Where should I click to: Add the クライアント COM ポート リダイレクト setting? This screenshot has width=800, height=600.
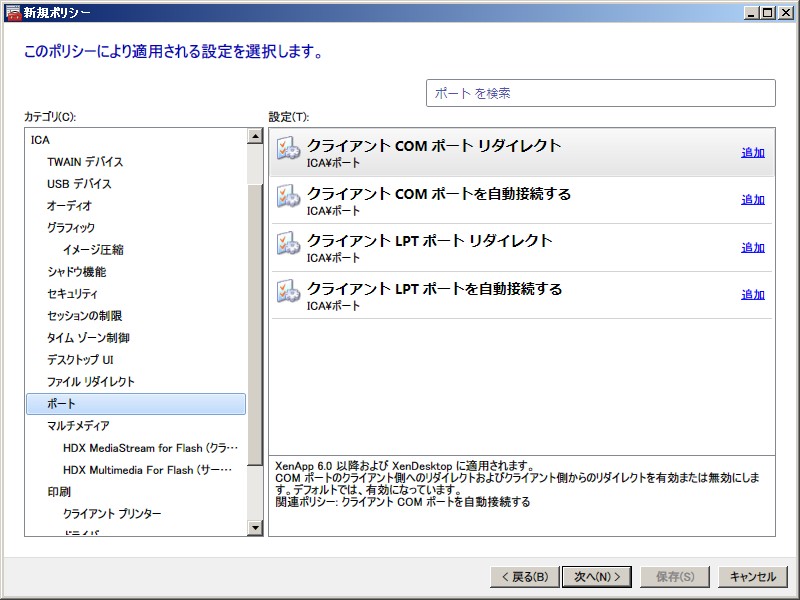click(x=752, y=153)
